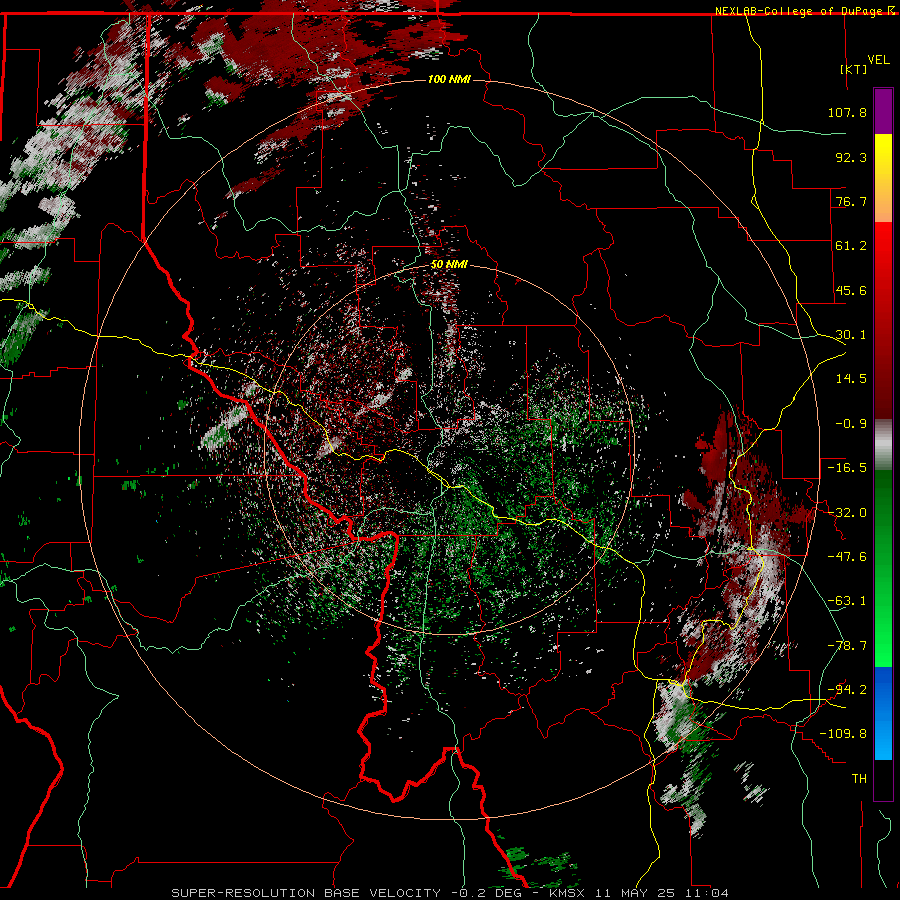The image size is (900, 900).
Task: Click the -78.7 velocity scale value
Action: [x=847, y=646]
